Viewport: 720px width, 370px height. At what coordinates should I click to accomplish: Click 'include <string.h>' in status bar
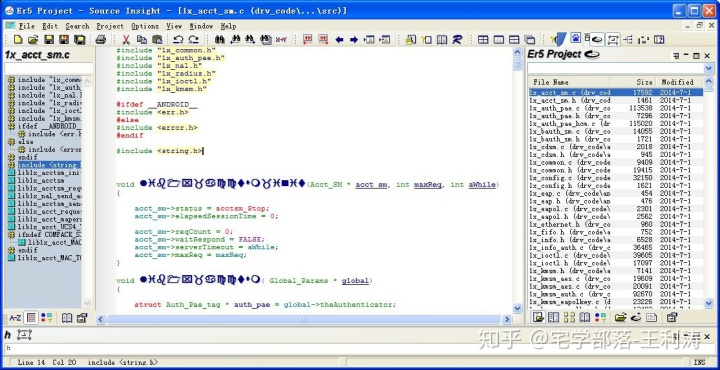pyautogui.click(x=123, y=362)
